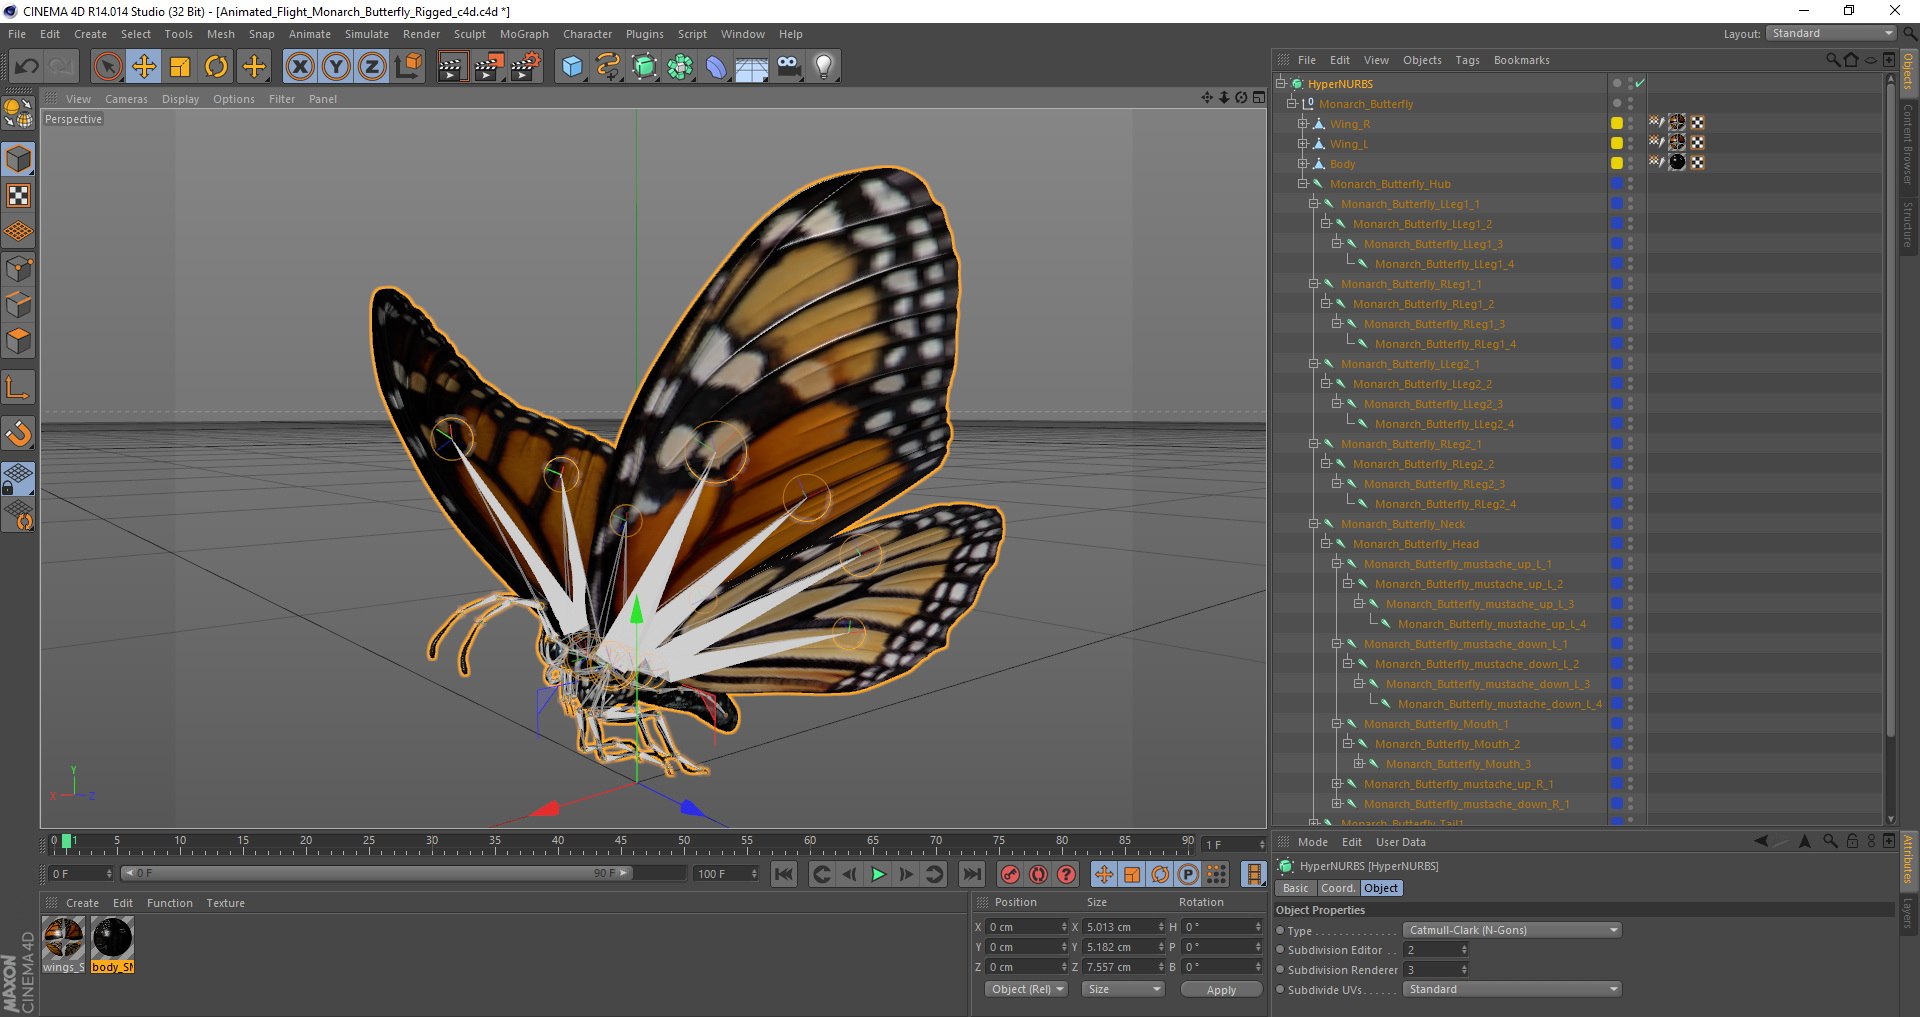Viewport: 1920px width, 1017px height.
Task: Select the wings_S material thumbnail
Action: point(64,939)
